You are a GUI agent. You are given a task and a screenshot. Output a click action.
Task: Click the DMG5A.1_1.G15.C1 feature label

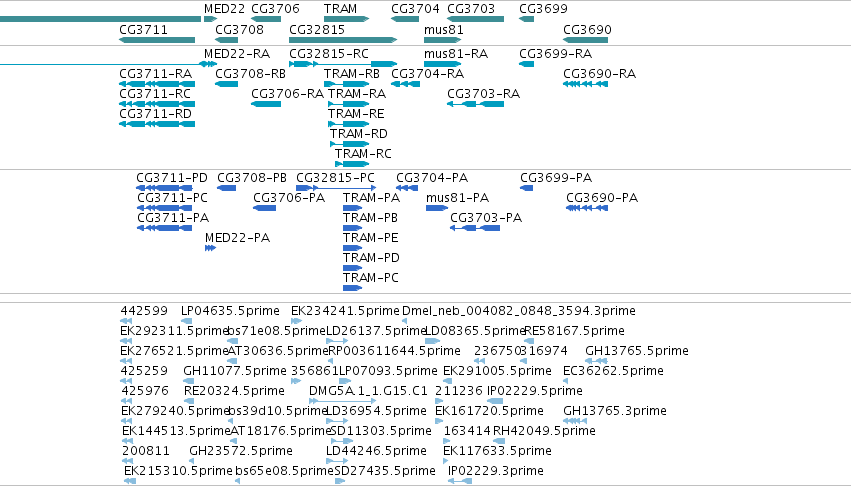tap(368, 391)
